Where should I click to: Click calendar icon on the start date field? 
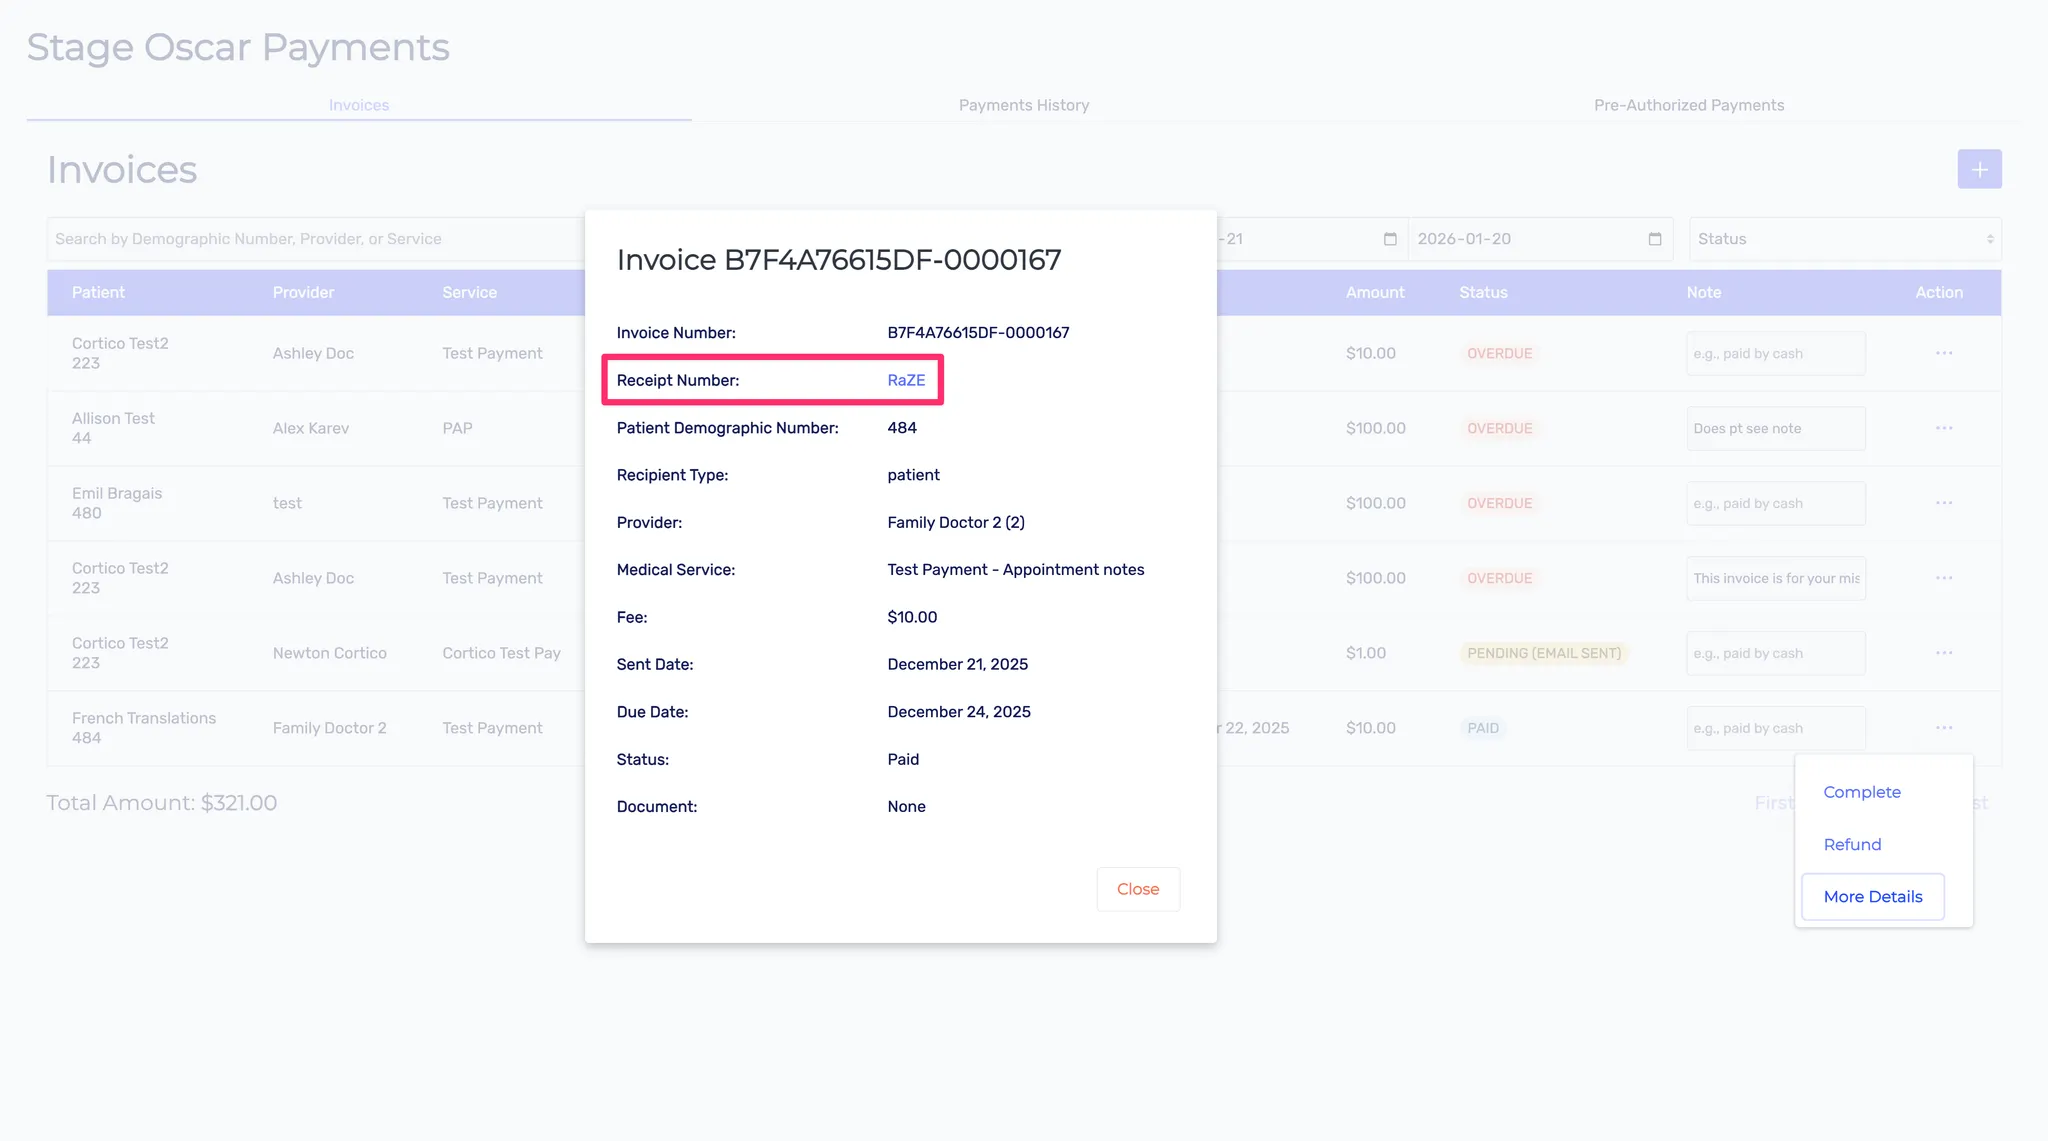coord(1390,239)
